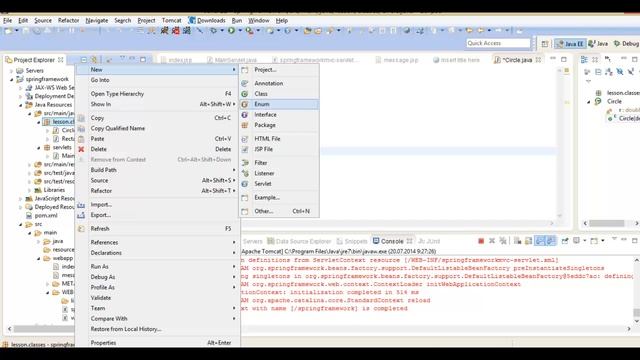
Task: Click the Import icon in context menu
Action: (x=81, y=205)
